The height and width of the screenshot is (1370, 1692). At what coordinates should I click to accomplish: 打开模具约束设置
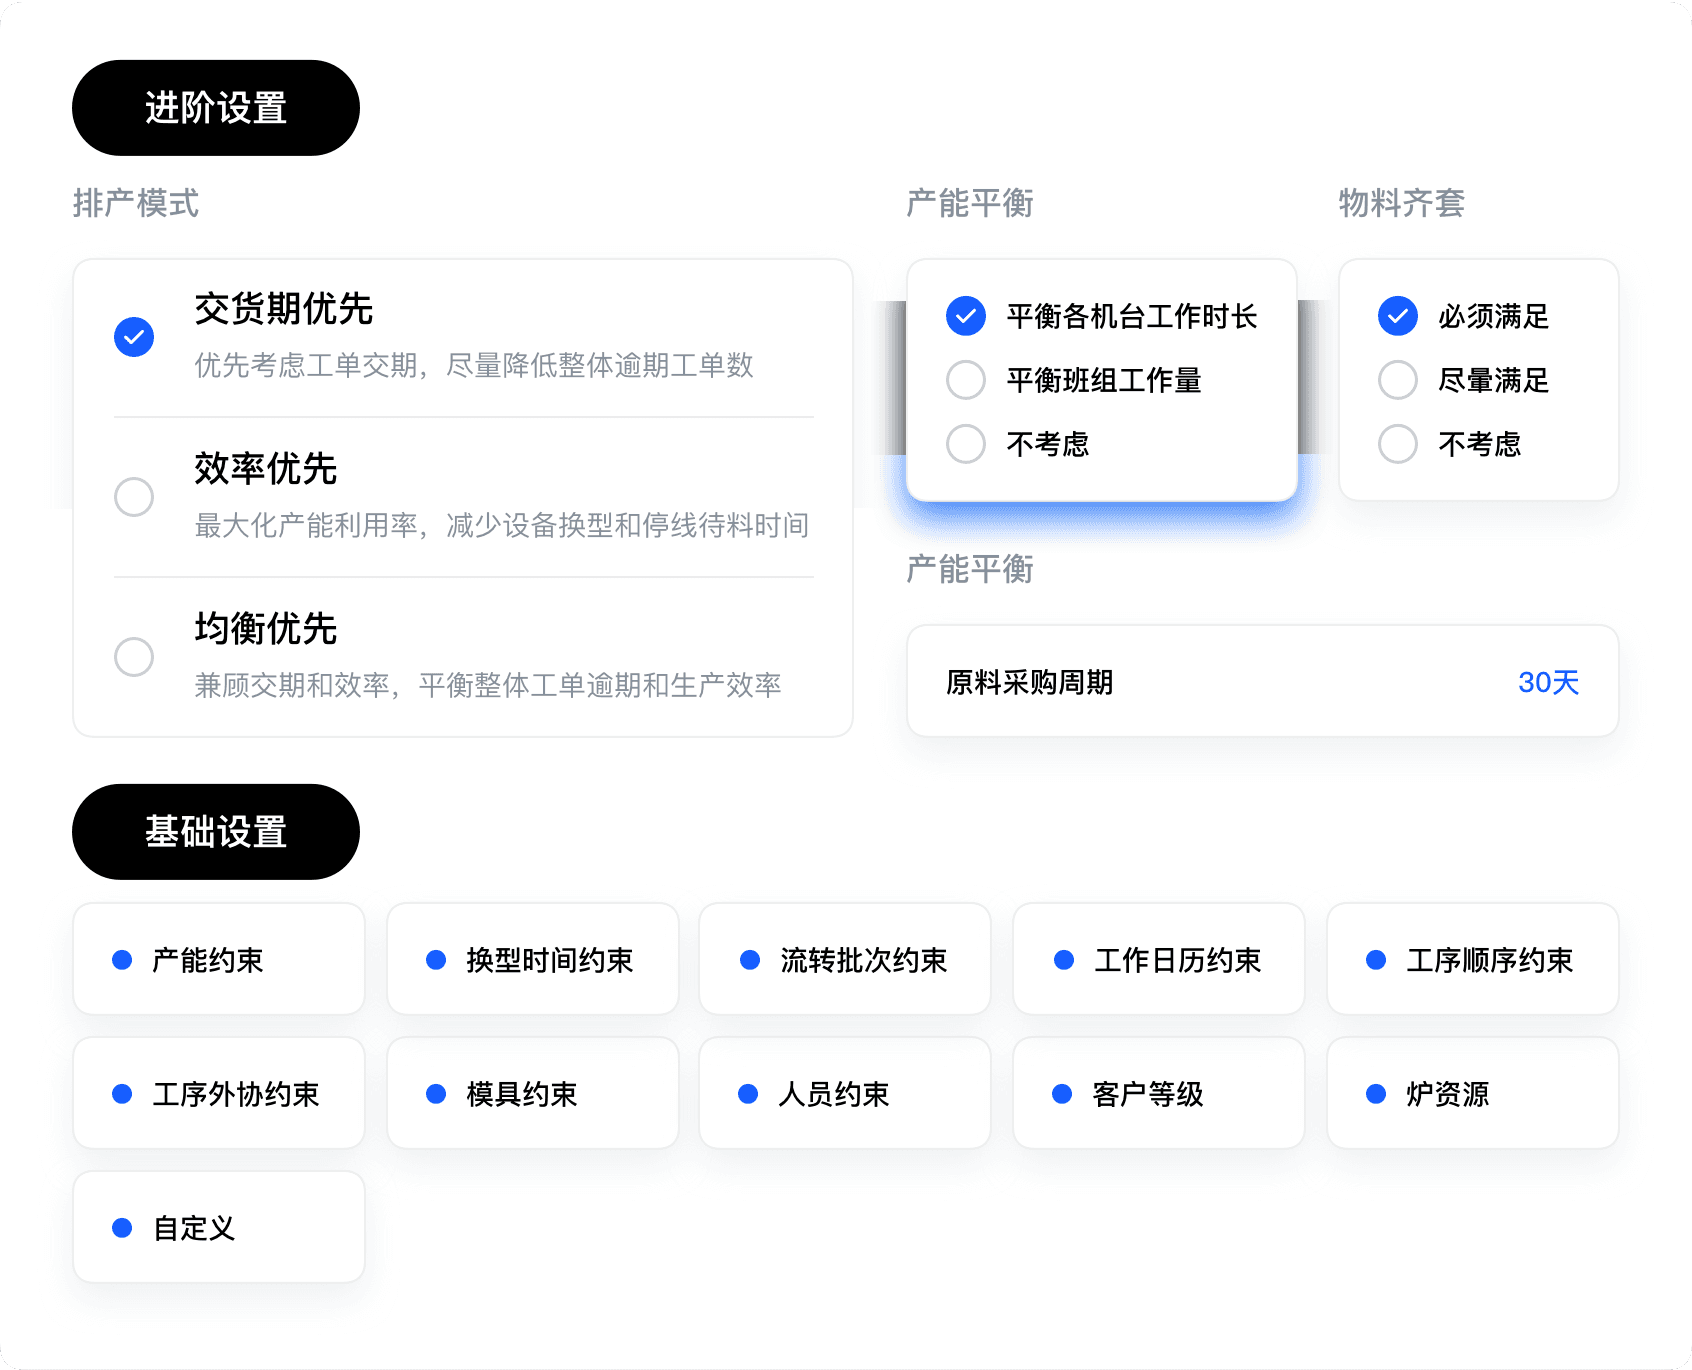(x=532, y=1093)
